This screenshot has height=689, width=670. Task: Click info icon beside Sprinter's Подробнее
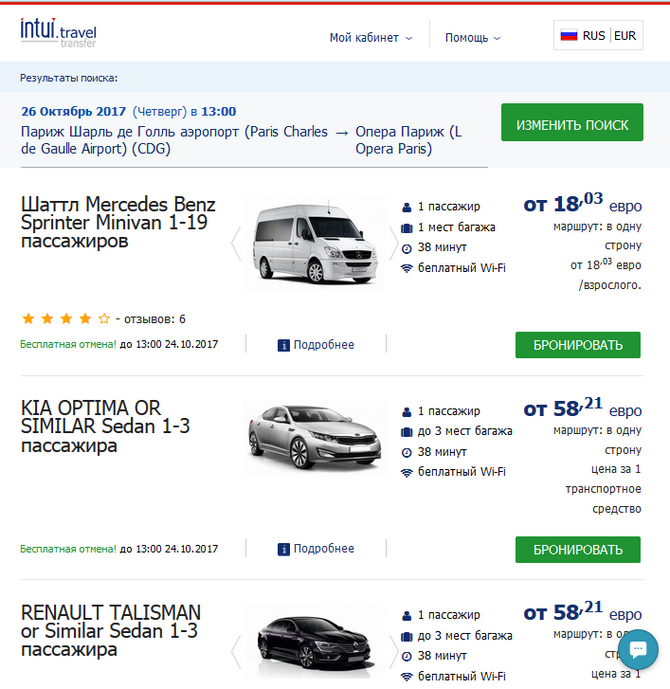pyautogui.click(x=283, y=345)
